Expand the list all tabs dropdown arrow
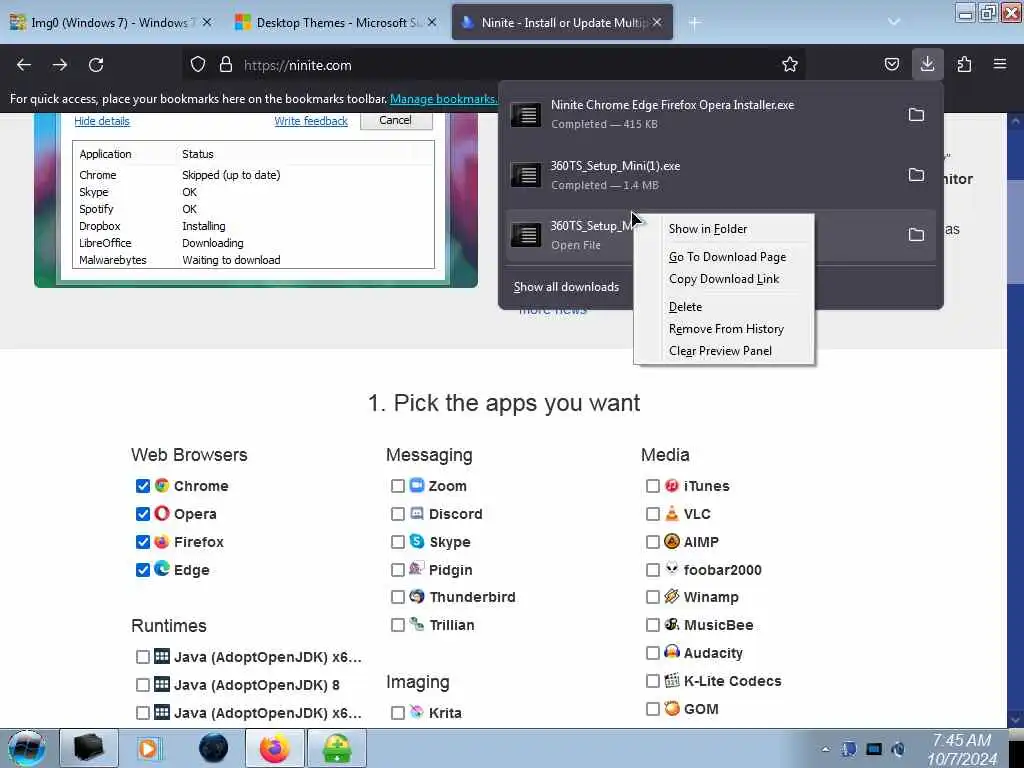The width and height of the screenshot is (1024, 768). click(894, 22)
